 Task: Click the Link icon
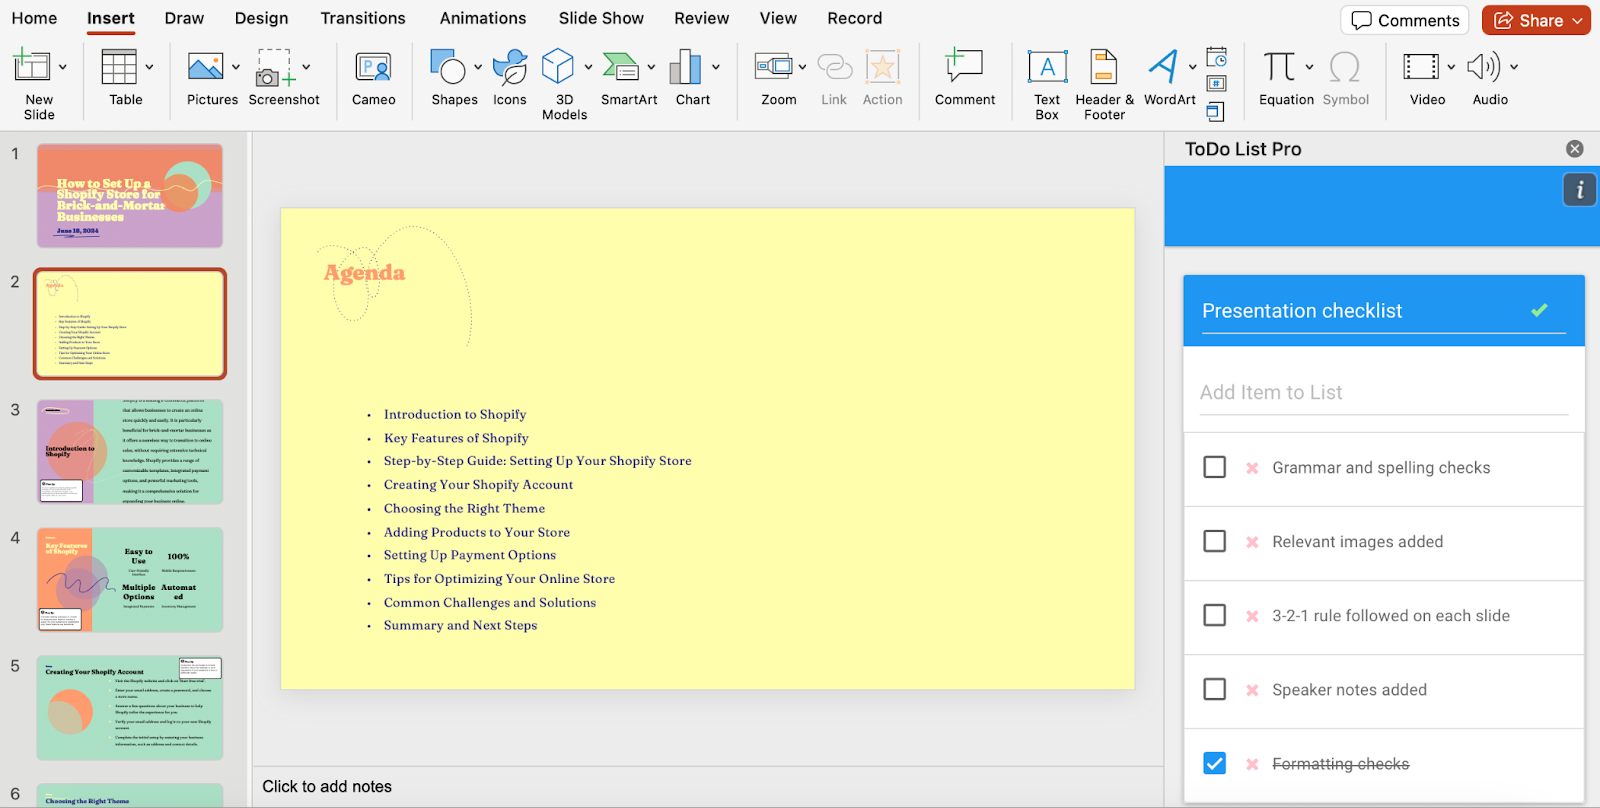(x=834, y=67)
